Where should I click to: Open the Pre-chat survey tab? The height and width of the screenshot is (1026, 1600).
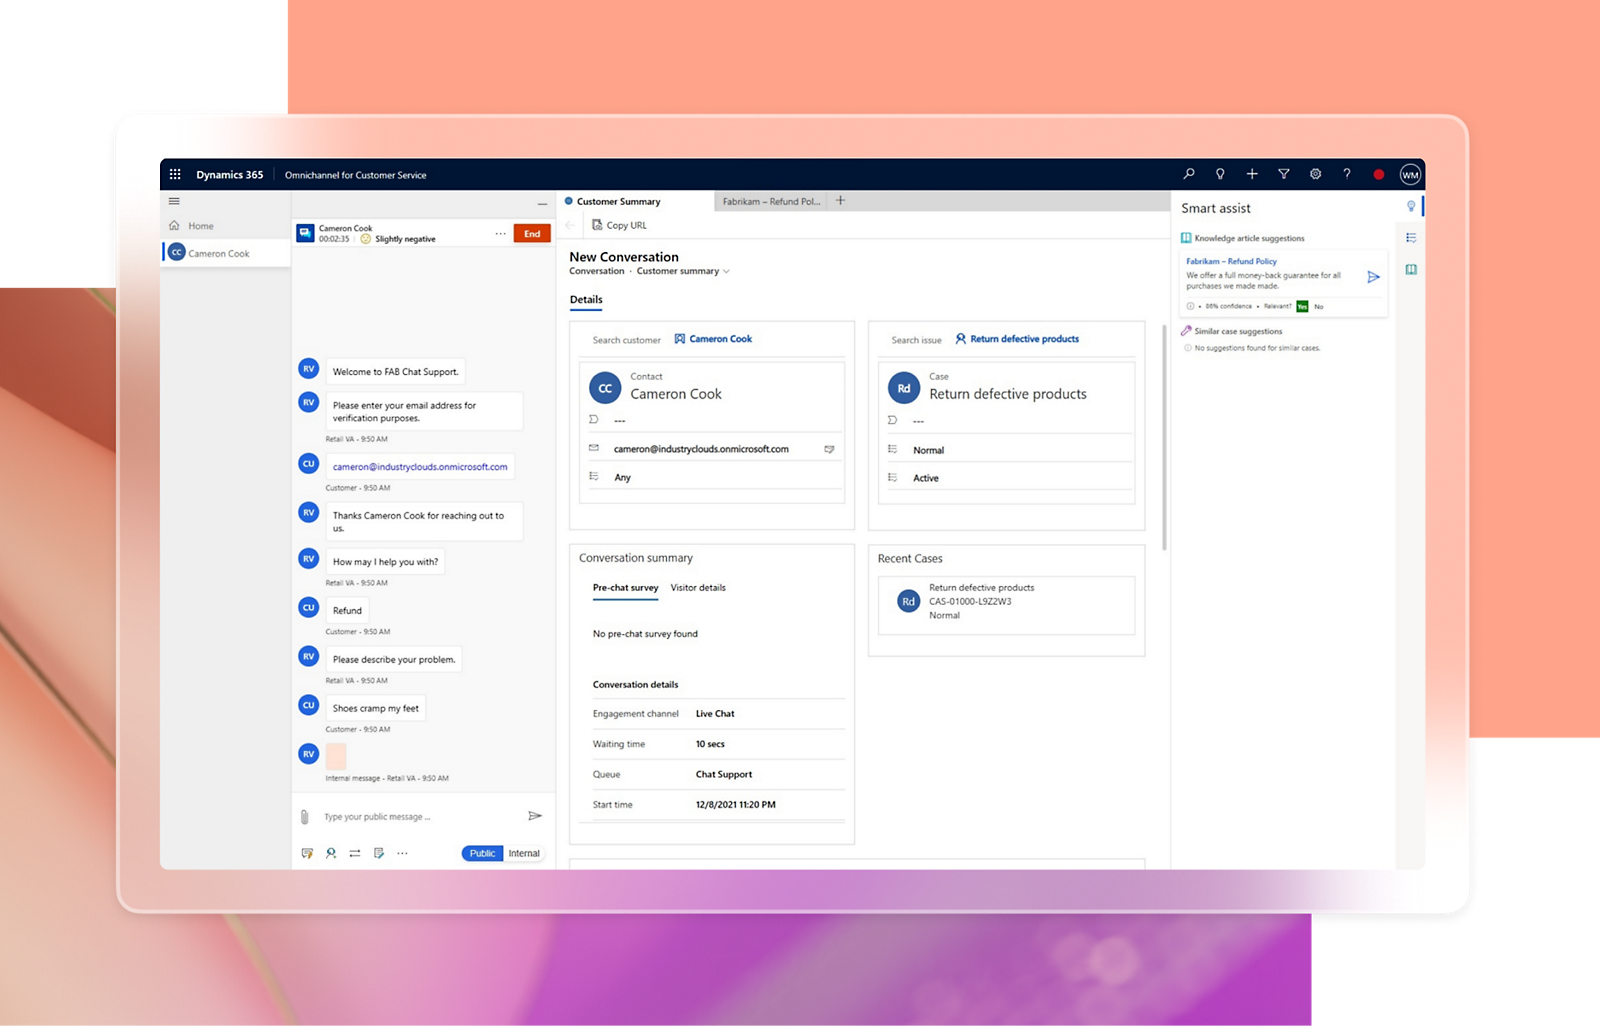[x=625, y=588]
